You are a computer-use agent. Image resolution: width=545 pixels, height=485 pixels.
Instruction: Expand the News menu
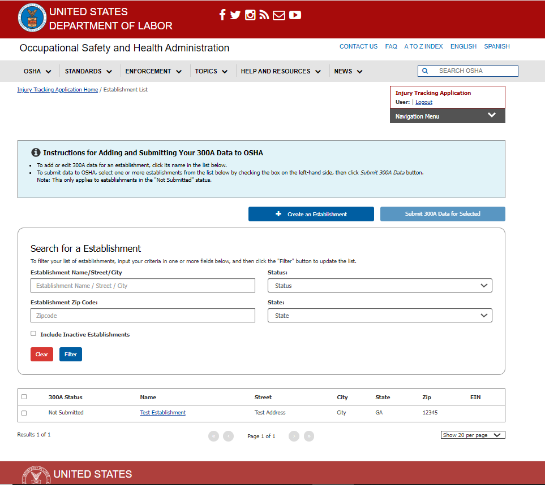348,71
